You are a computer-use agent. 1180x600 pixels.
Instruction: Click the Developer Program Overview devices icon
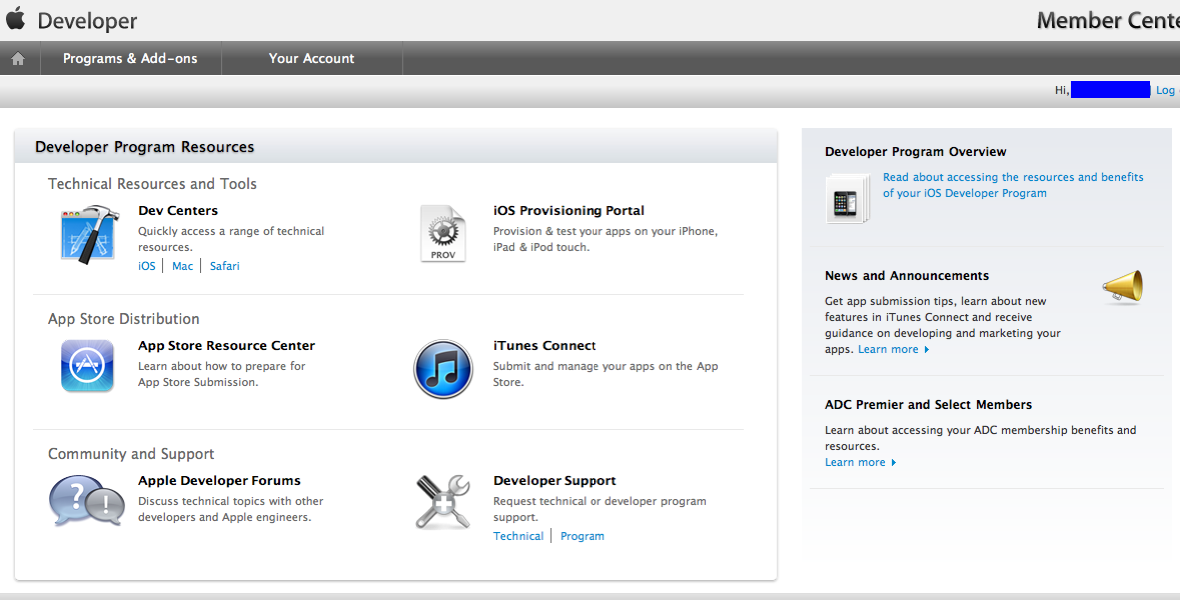[842, 197]
